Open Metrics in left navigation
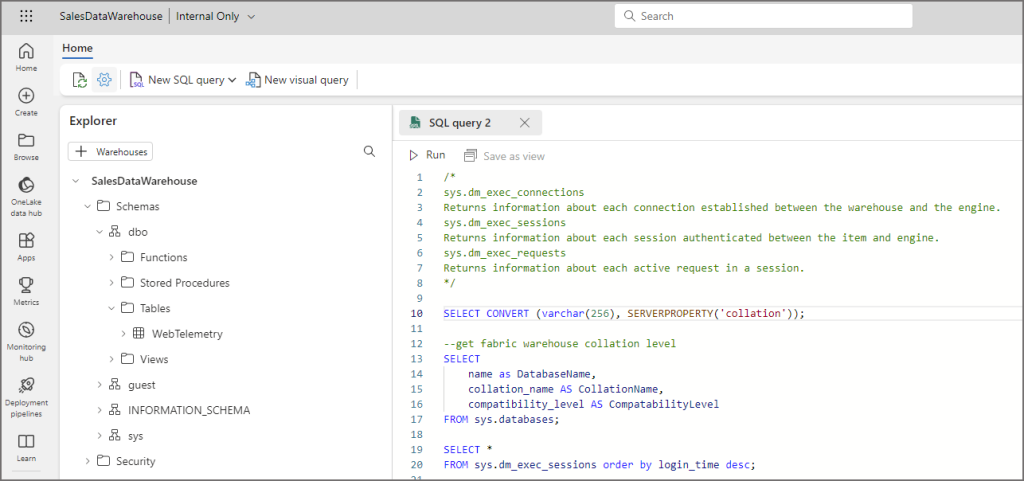The height and width of the screenshot is (481, 1024). (26, 291)
